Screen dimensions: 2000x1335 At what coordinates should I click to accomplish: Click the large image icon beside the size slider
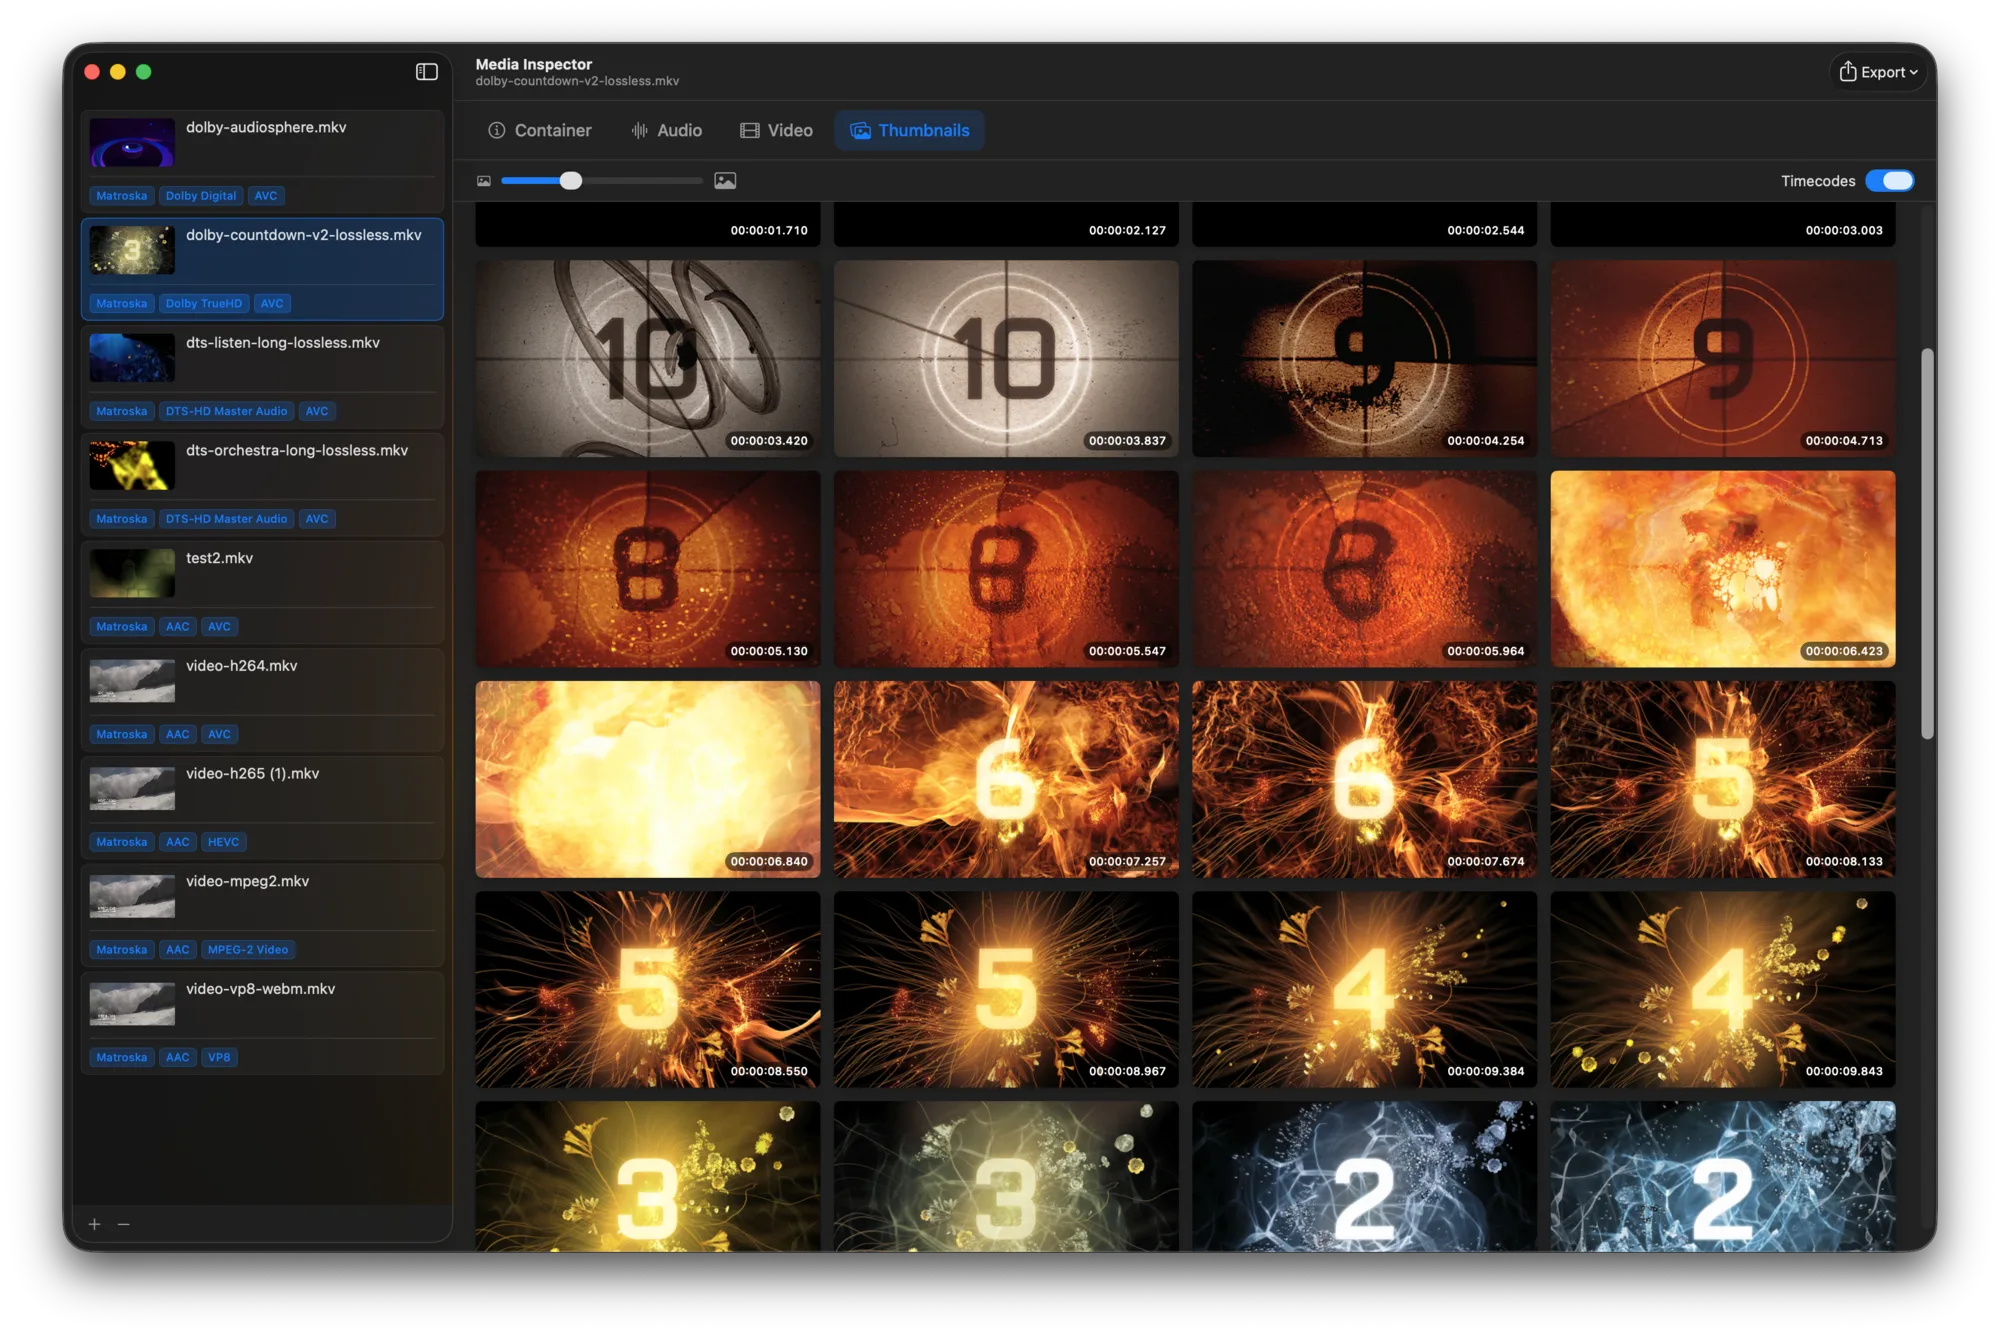(x=725, y=181)
